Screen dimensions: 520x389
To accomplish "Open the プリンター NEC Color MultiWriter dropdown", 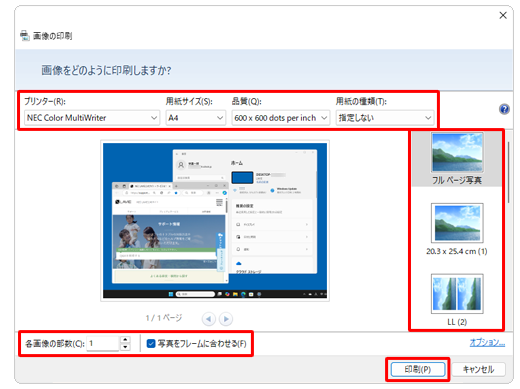I will [x=92, y=118].
